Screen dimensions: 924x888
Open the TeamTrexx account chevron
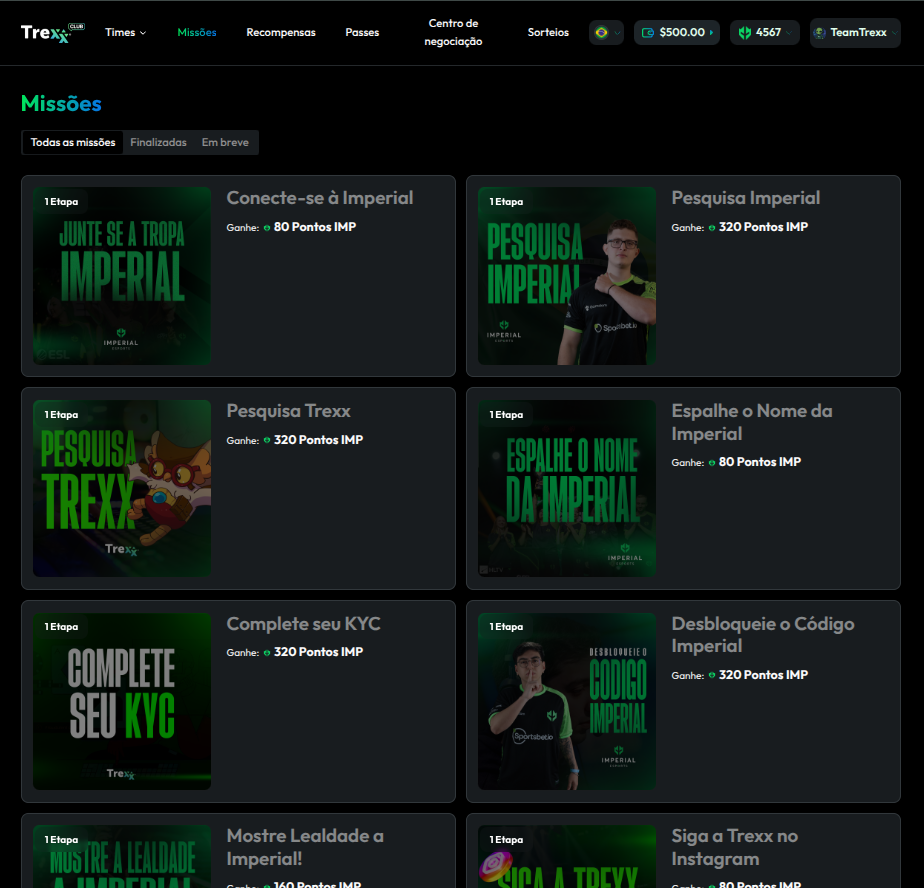pos(894,33)
